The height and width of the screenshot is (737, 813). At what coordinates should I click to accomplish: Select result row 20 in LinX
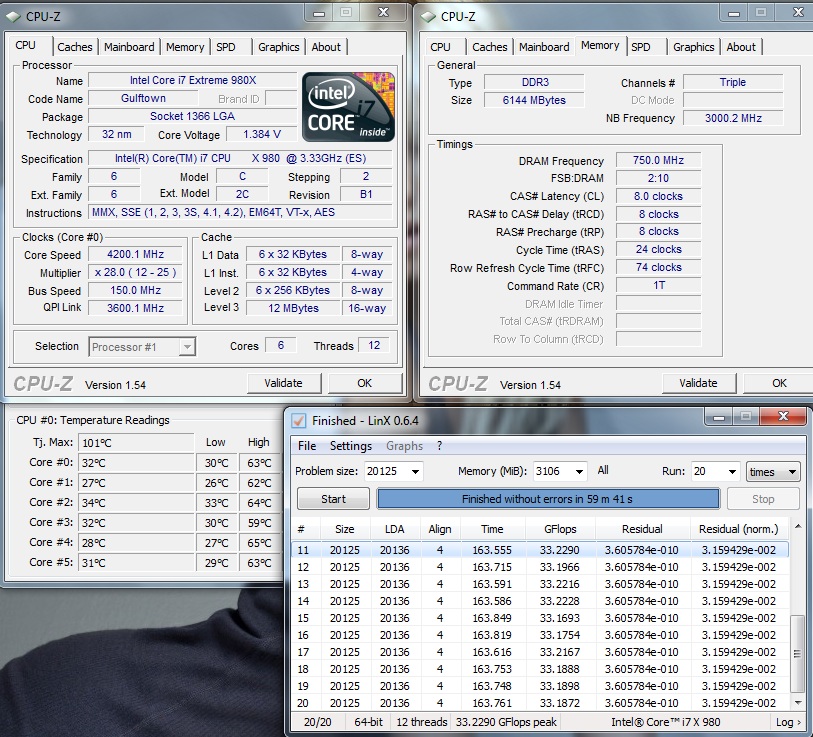[x=540, y=703]
